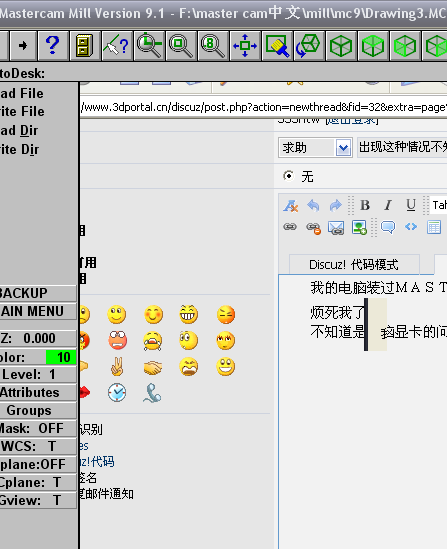
Task: Insert the handshake emoticon
Action: pyautogui.click(x=153, y=368)
